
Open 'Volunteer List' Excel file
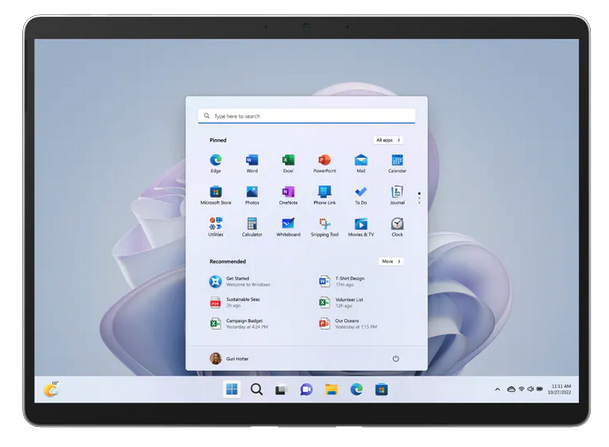tap(341, 302)
